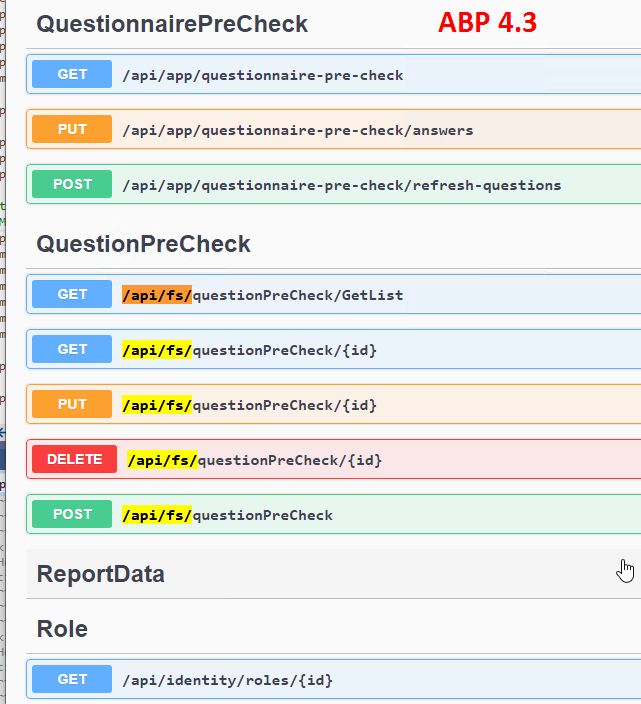Open GET /api/fs/questionPreCheck/{id} path text

(x=249, y=350)
